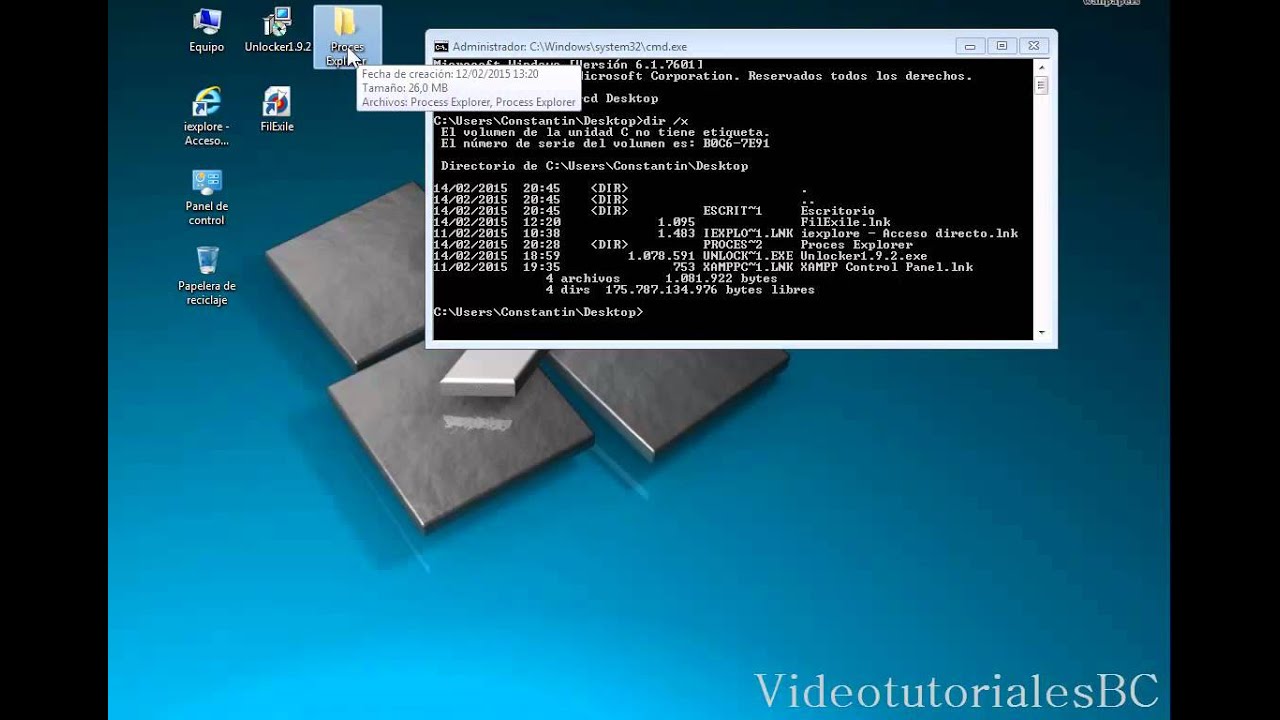The height and width of the screenshot is (720, 1280).
Task: Click the cmd scrollbar down arrow
Action: [1041, 333]
